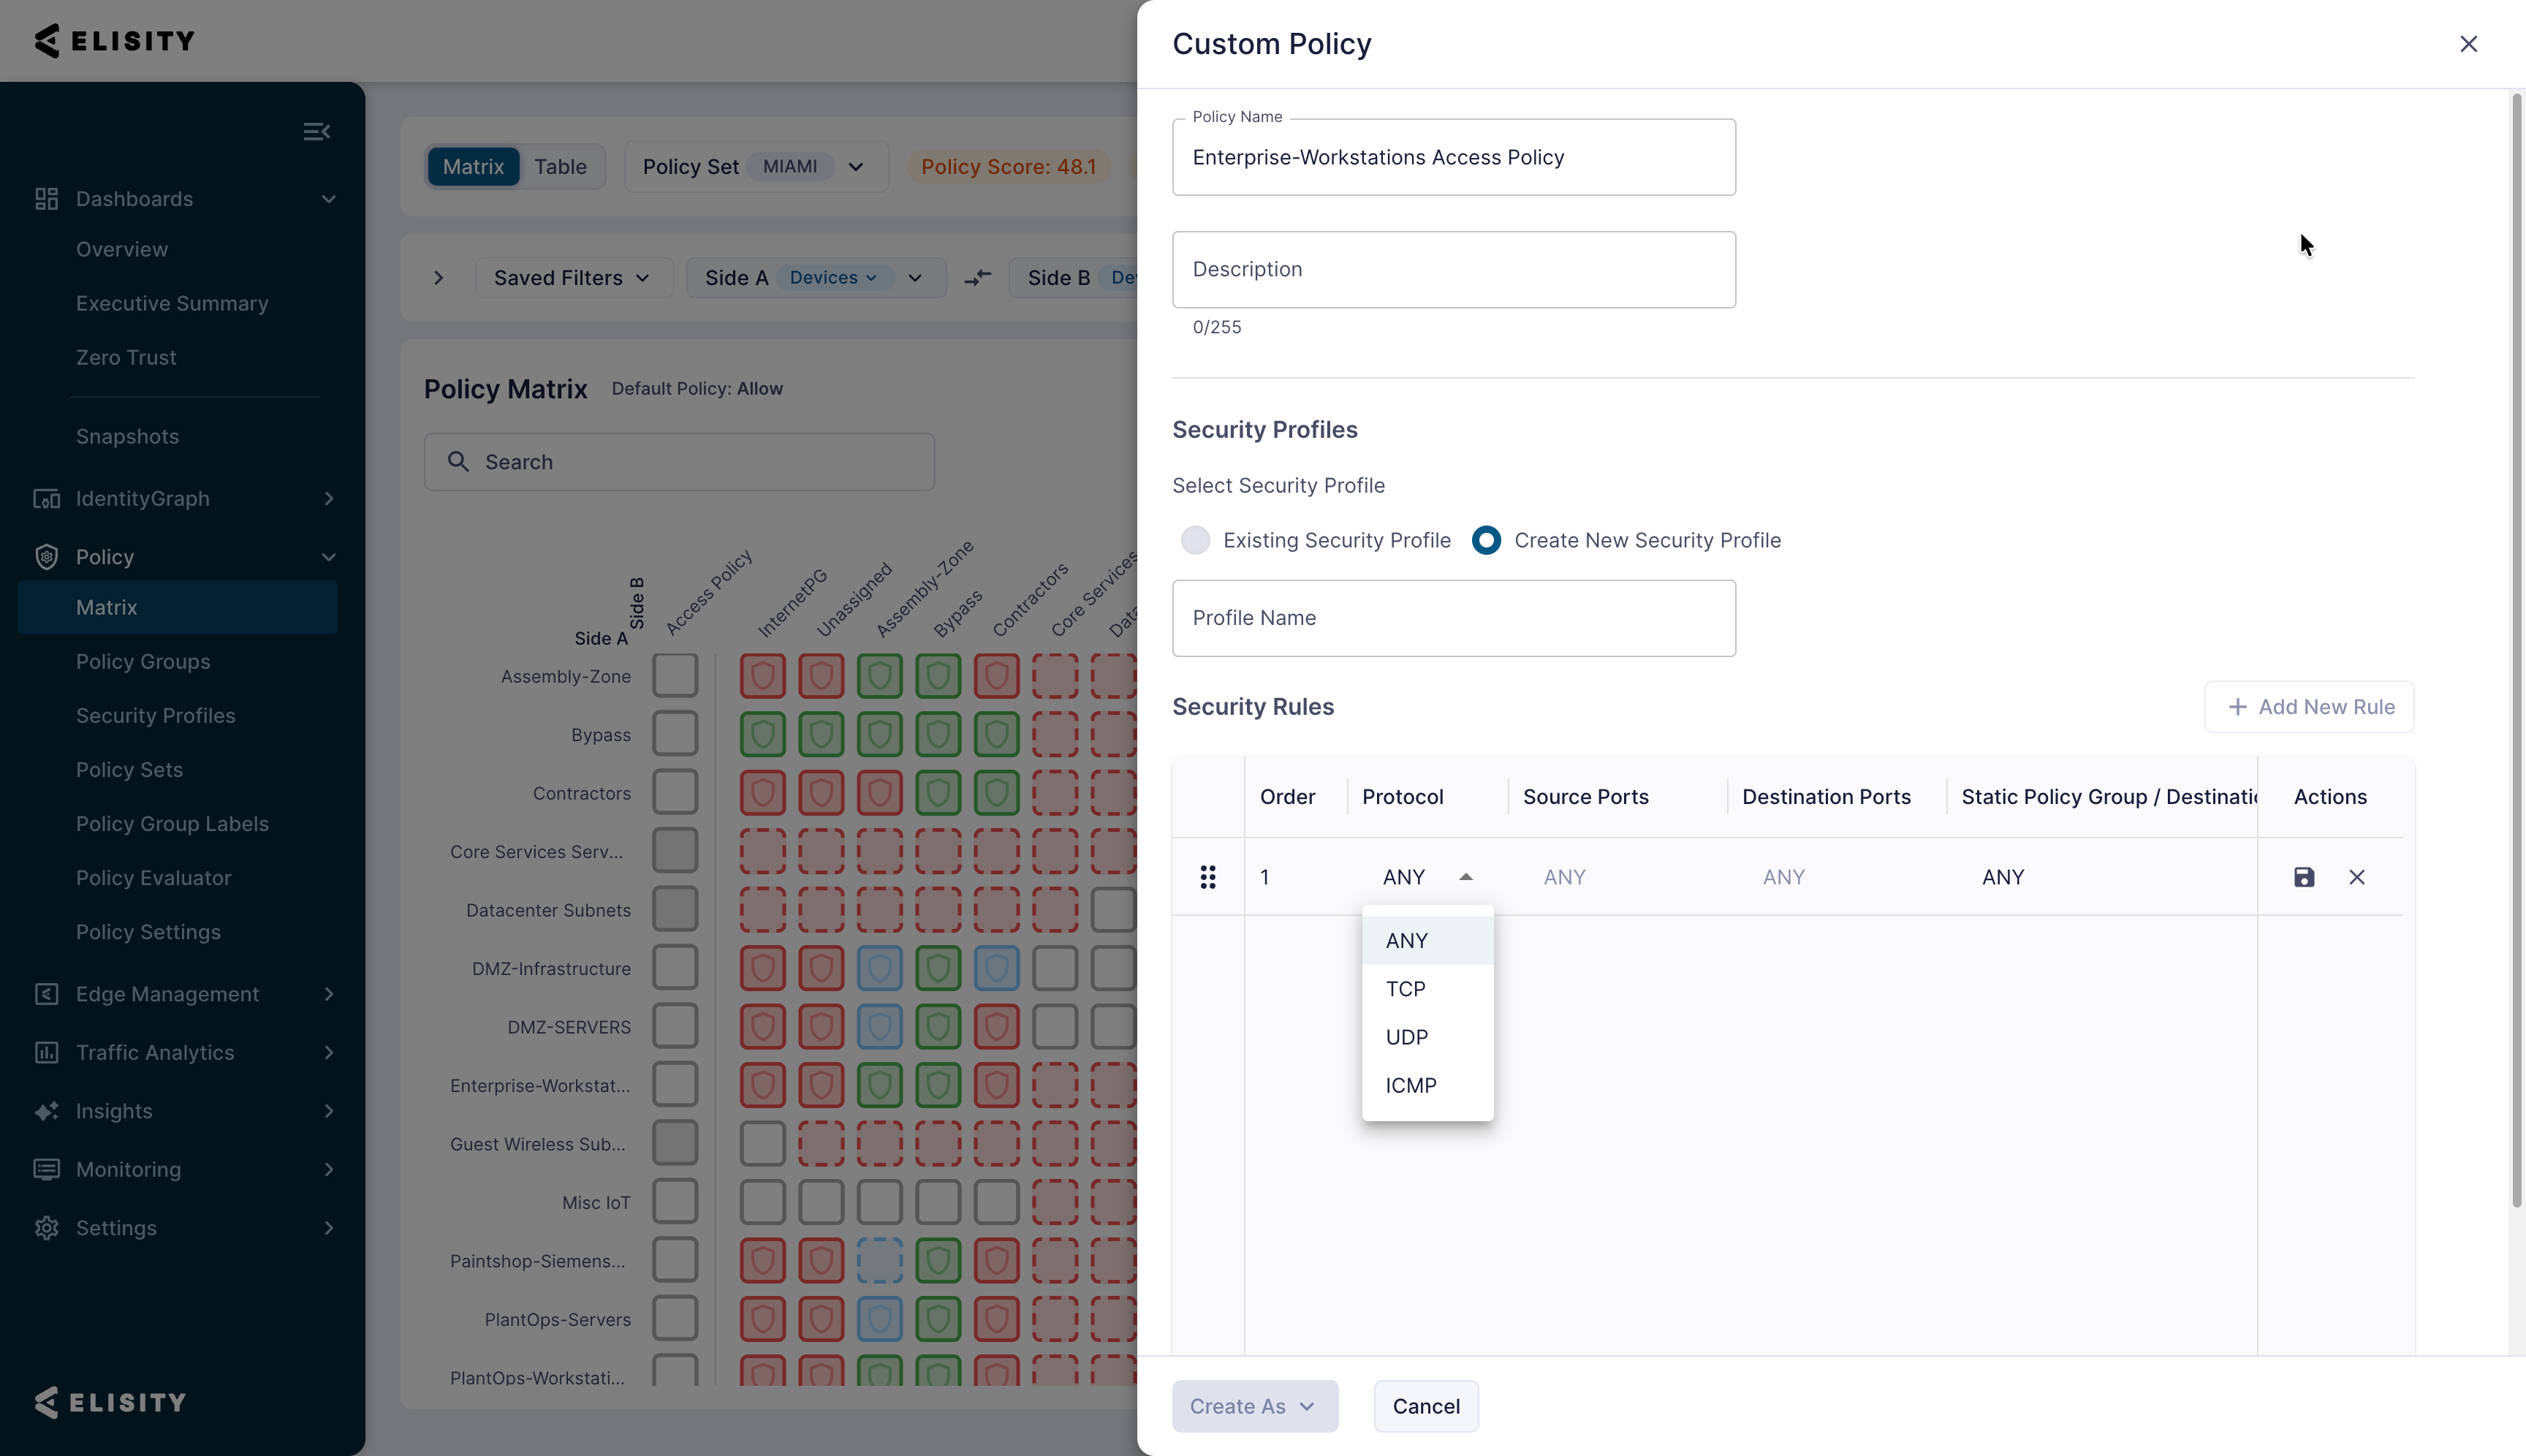Click the Settings gear icon in sidebar
2526x1456 pixels.
point(46,1228)
